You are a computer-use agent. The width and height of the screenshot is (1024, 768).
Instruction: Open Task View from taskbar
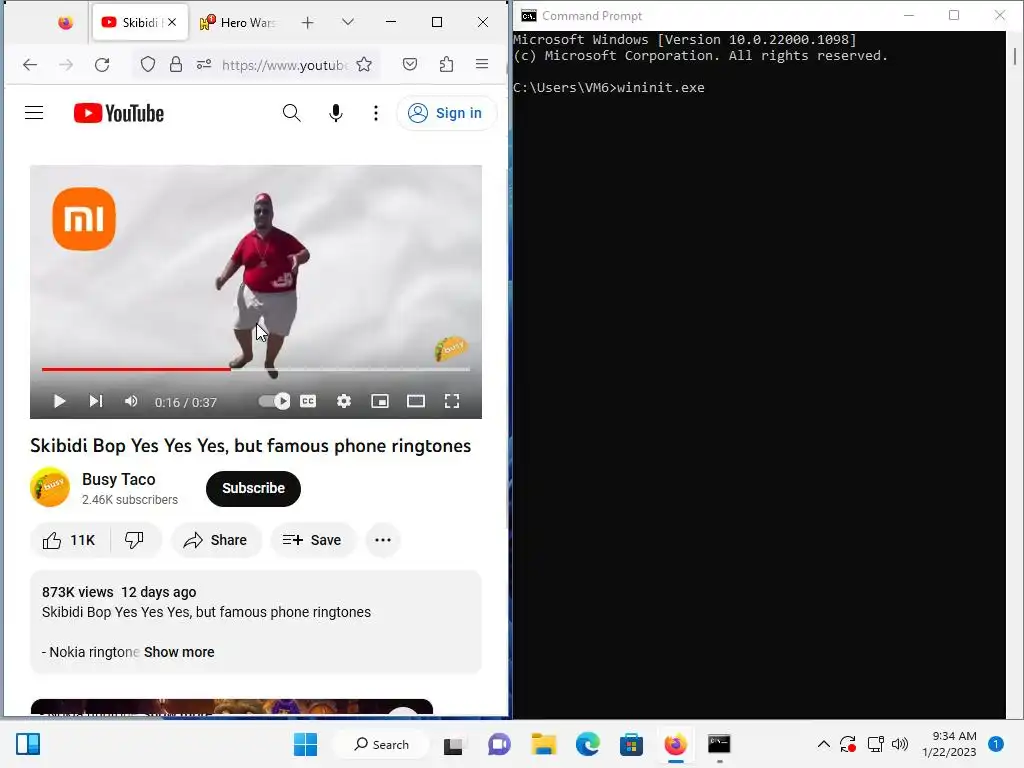454,745
